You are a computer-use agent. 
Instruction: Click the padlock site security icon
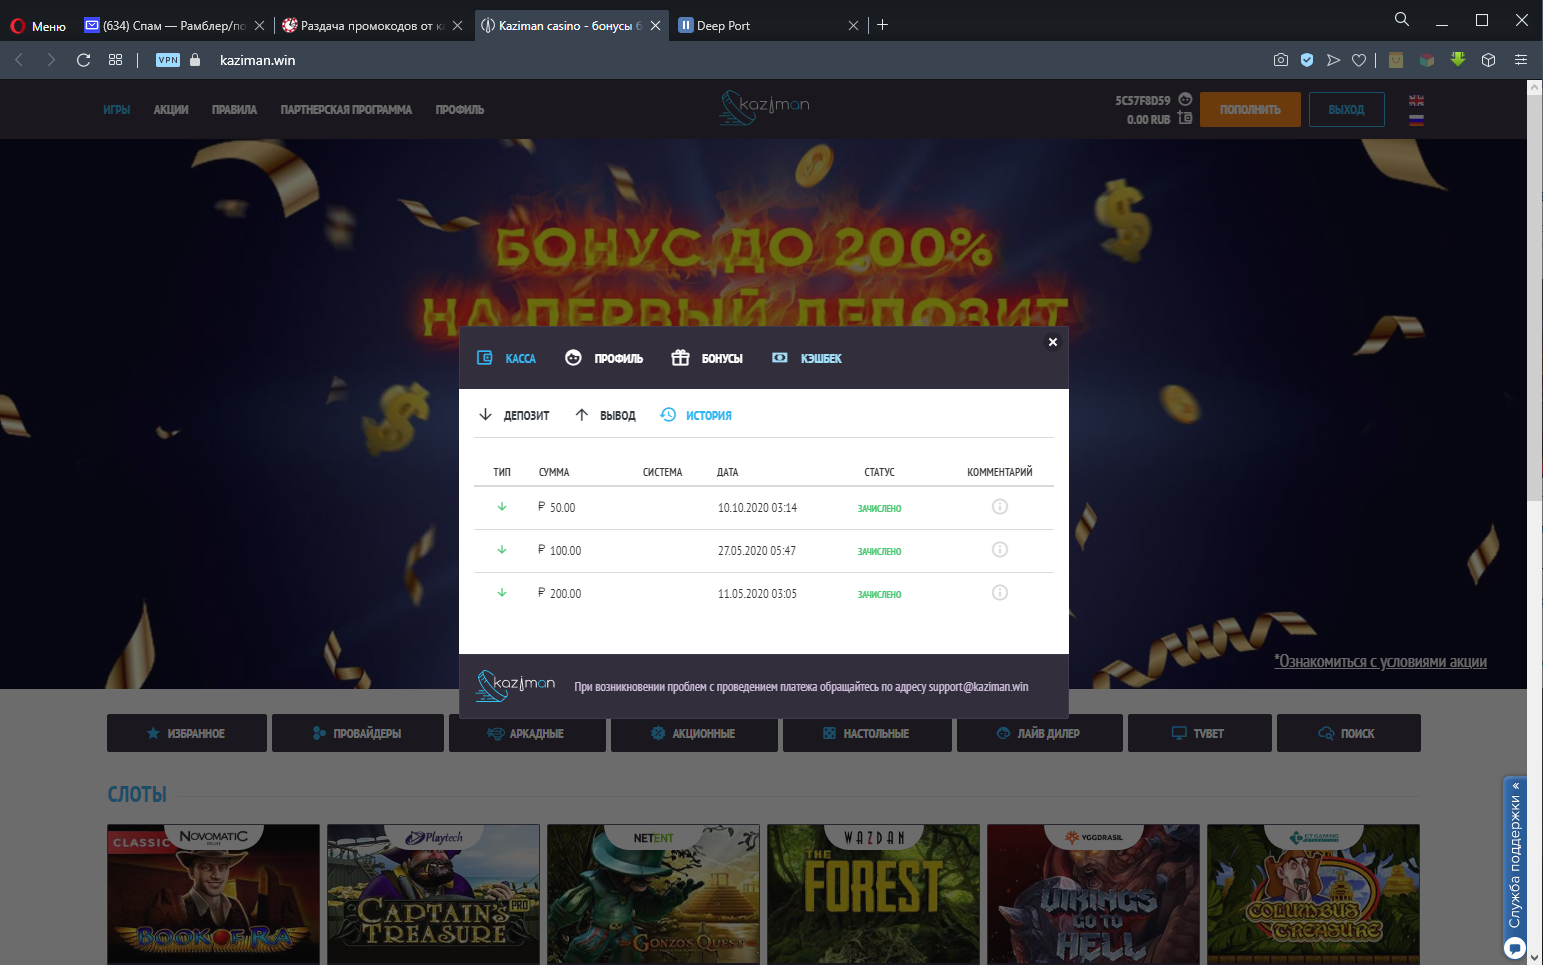[x=195, y=60]
